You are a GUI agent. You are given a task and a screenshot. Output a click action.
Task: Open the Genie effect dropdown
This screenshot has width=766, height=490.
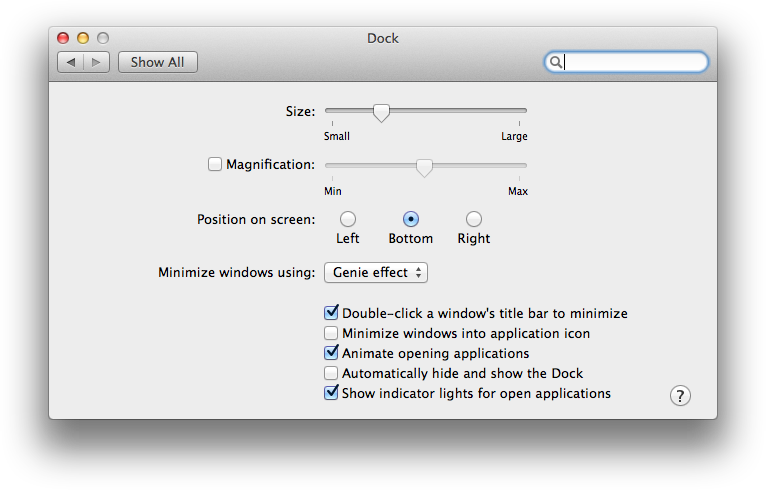(x=376, y=272)
